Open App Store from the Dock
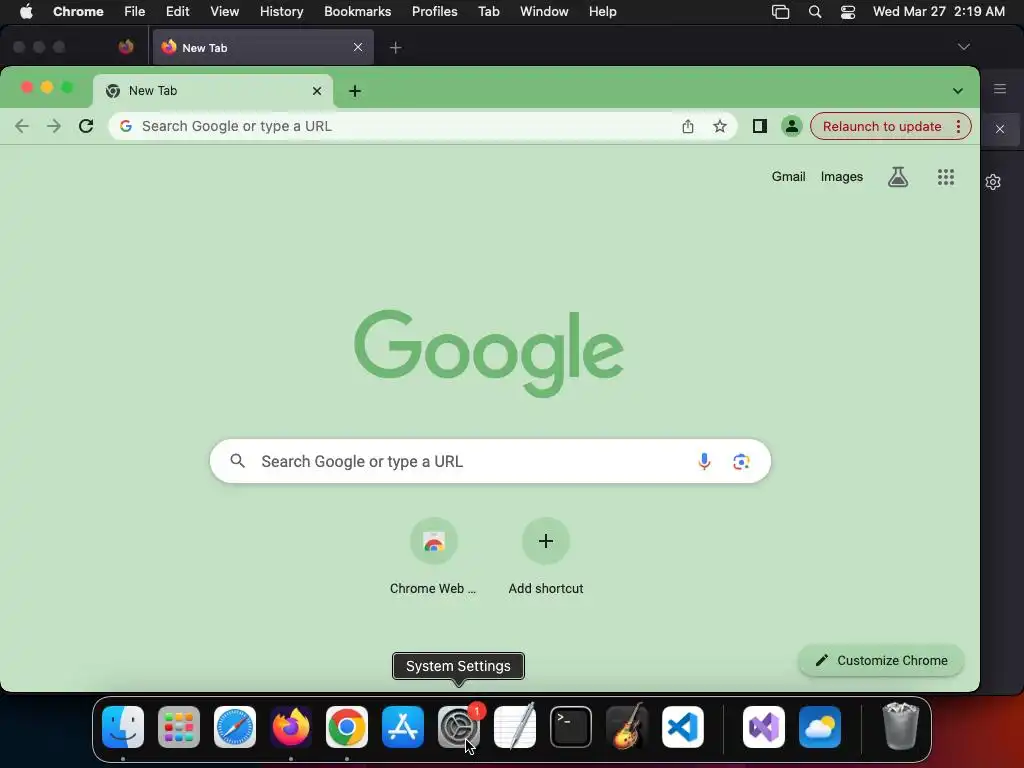Viewport: 1024px width, 768px height. click(403, 727)
